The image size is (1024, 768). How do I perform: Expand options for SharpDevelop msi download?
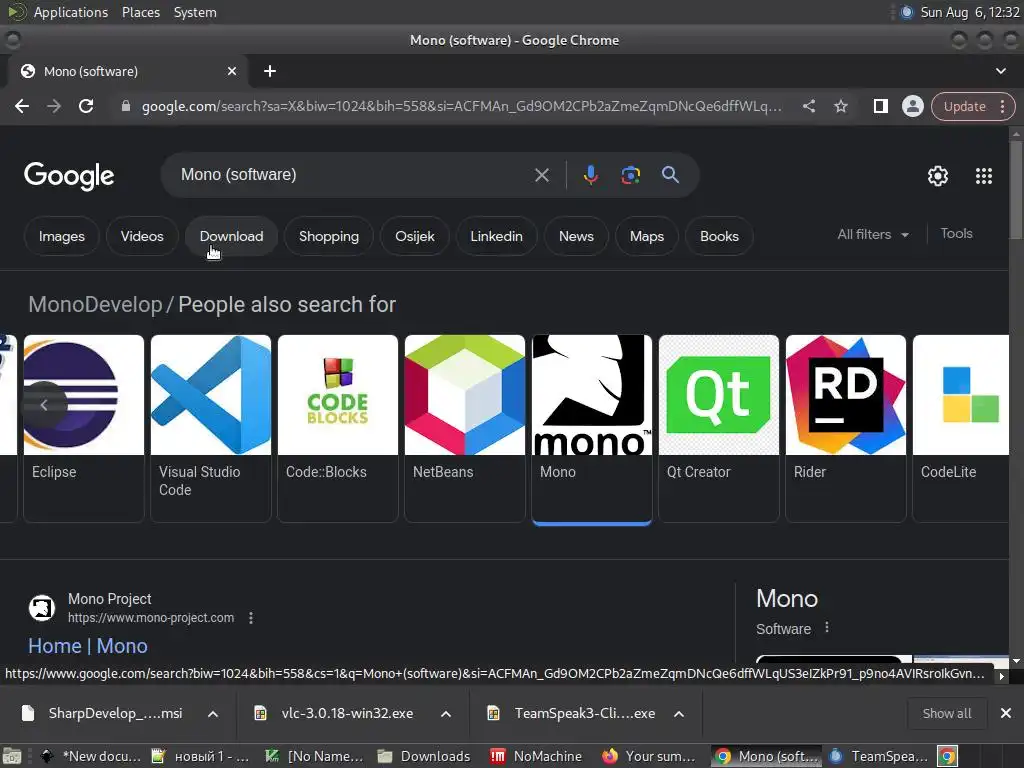pyautogui.click(x=213, y=714)
